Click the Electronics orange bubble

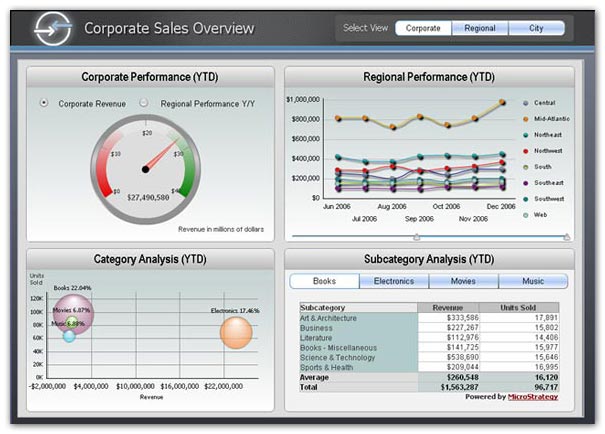tap(236, 332)
